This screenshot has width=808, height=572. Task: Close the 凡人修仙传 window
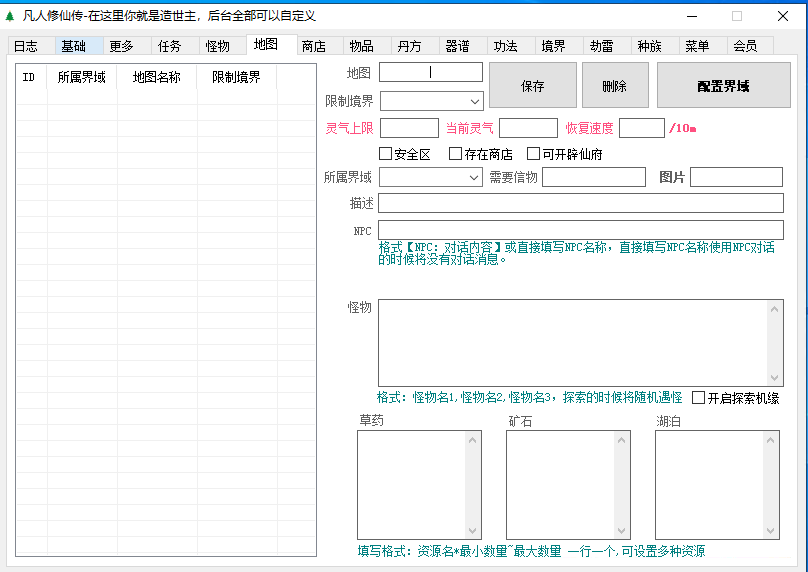click(783, 16)
